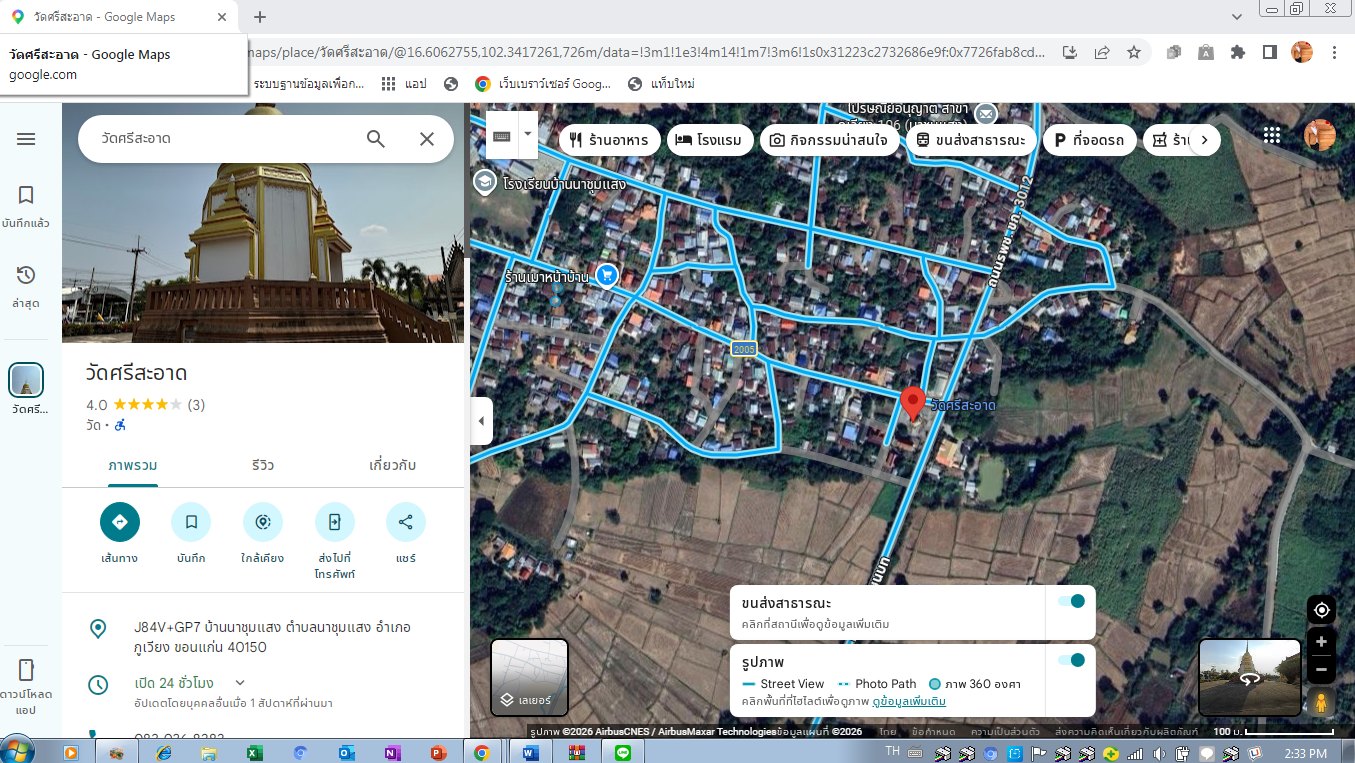Click the วัดศรีสะอาด place thumbnail in sidebar
The width and height of the screenshot is (1355, 763).
(27, 381)
